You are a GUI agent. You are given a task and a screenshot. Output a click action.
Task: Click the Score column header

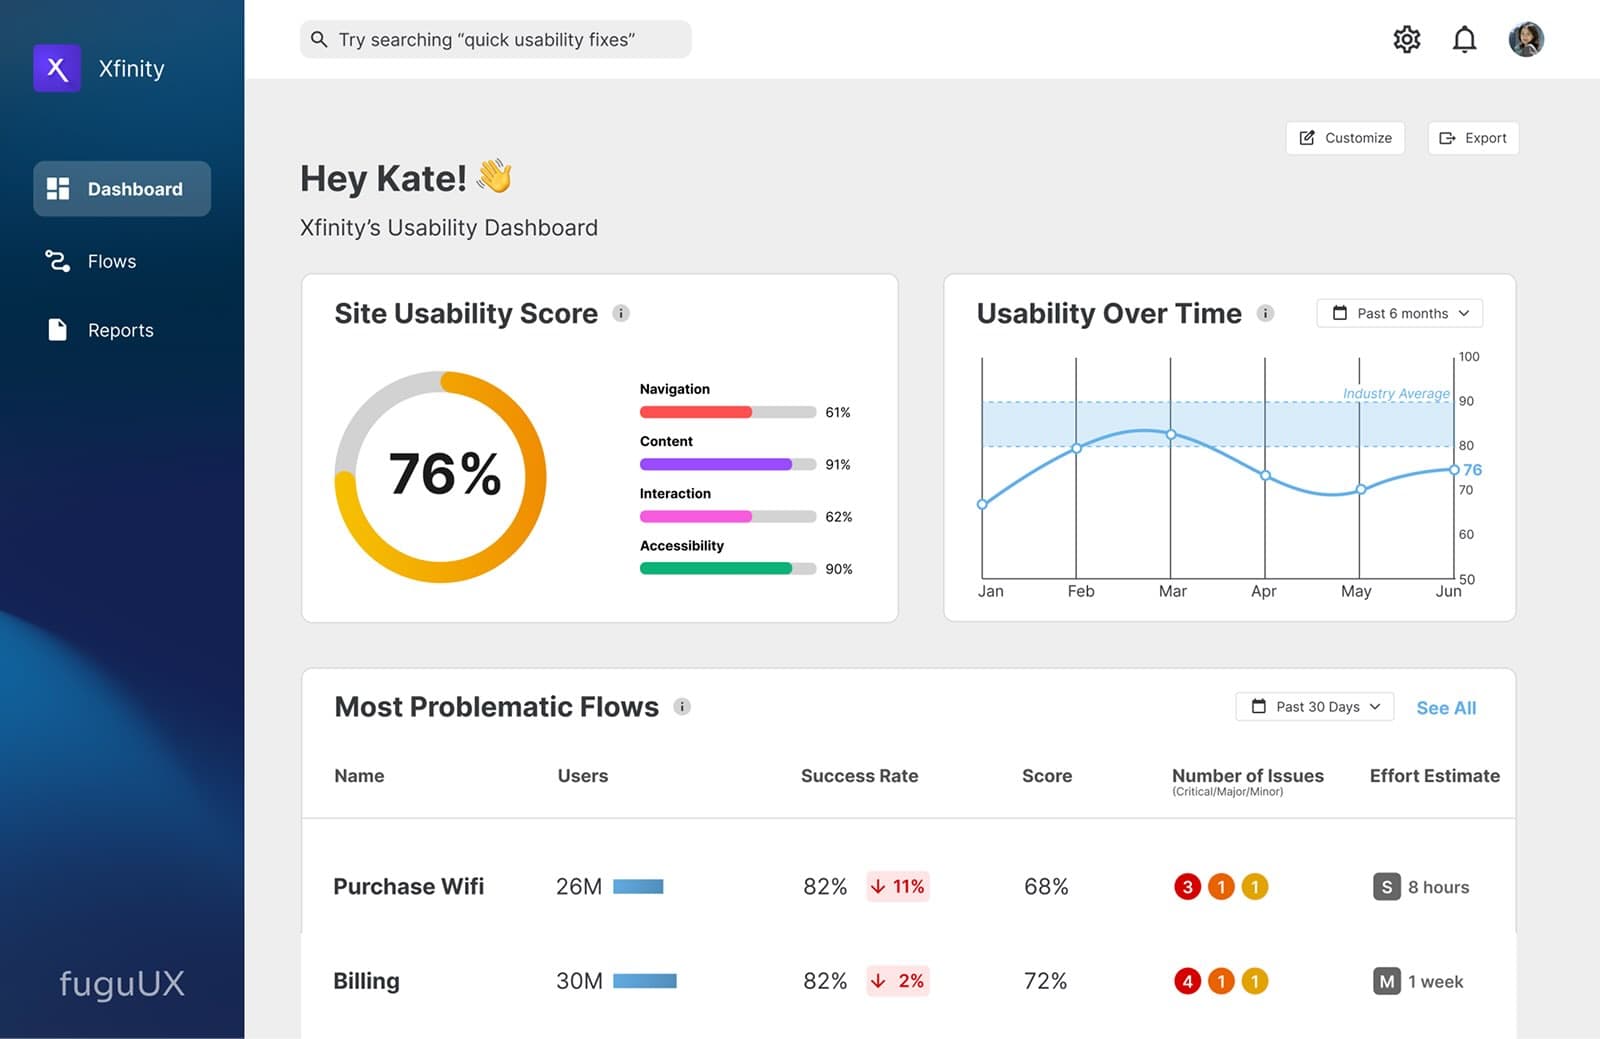tap(1047, 775)
